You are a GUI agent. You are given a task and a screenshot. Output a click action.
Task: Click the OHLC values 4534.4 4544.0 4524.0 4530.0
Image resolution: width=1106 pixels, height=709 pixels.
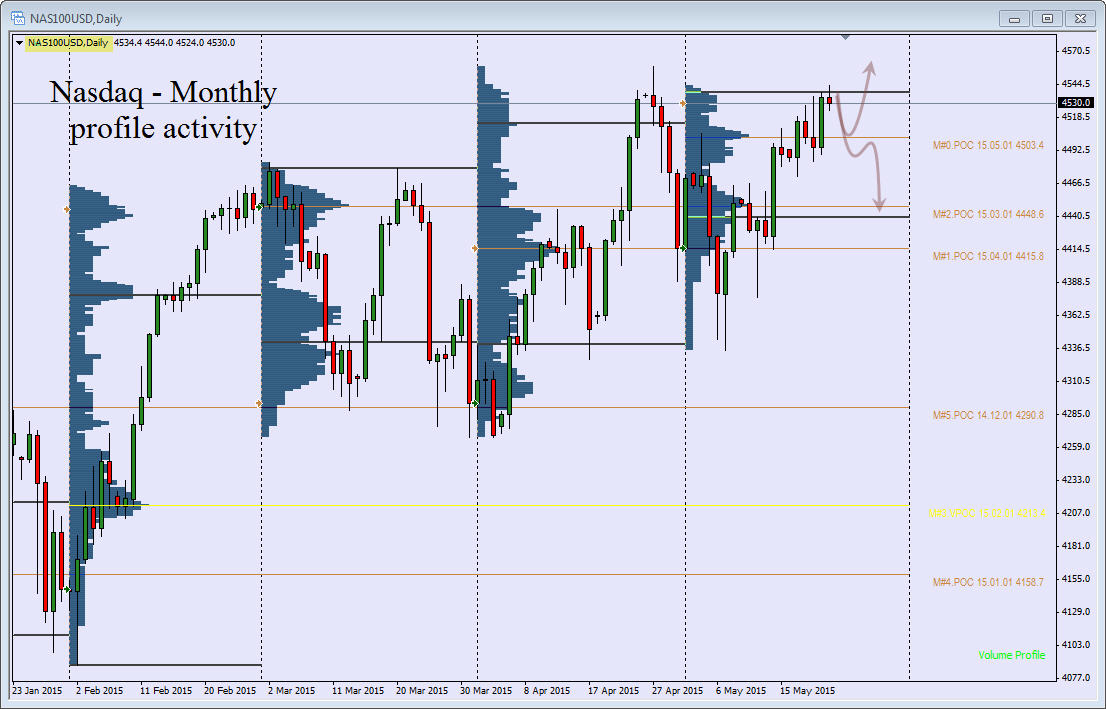pyautogui.click(x=174, y=43)
